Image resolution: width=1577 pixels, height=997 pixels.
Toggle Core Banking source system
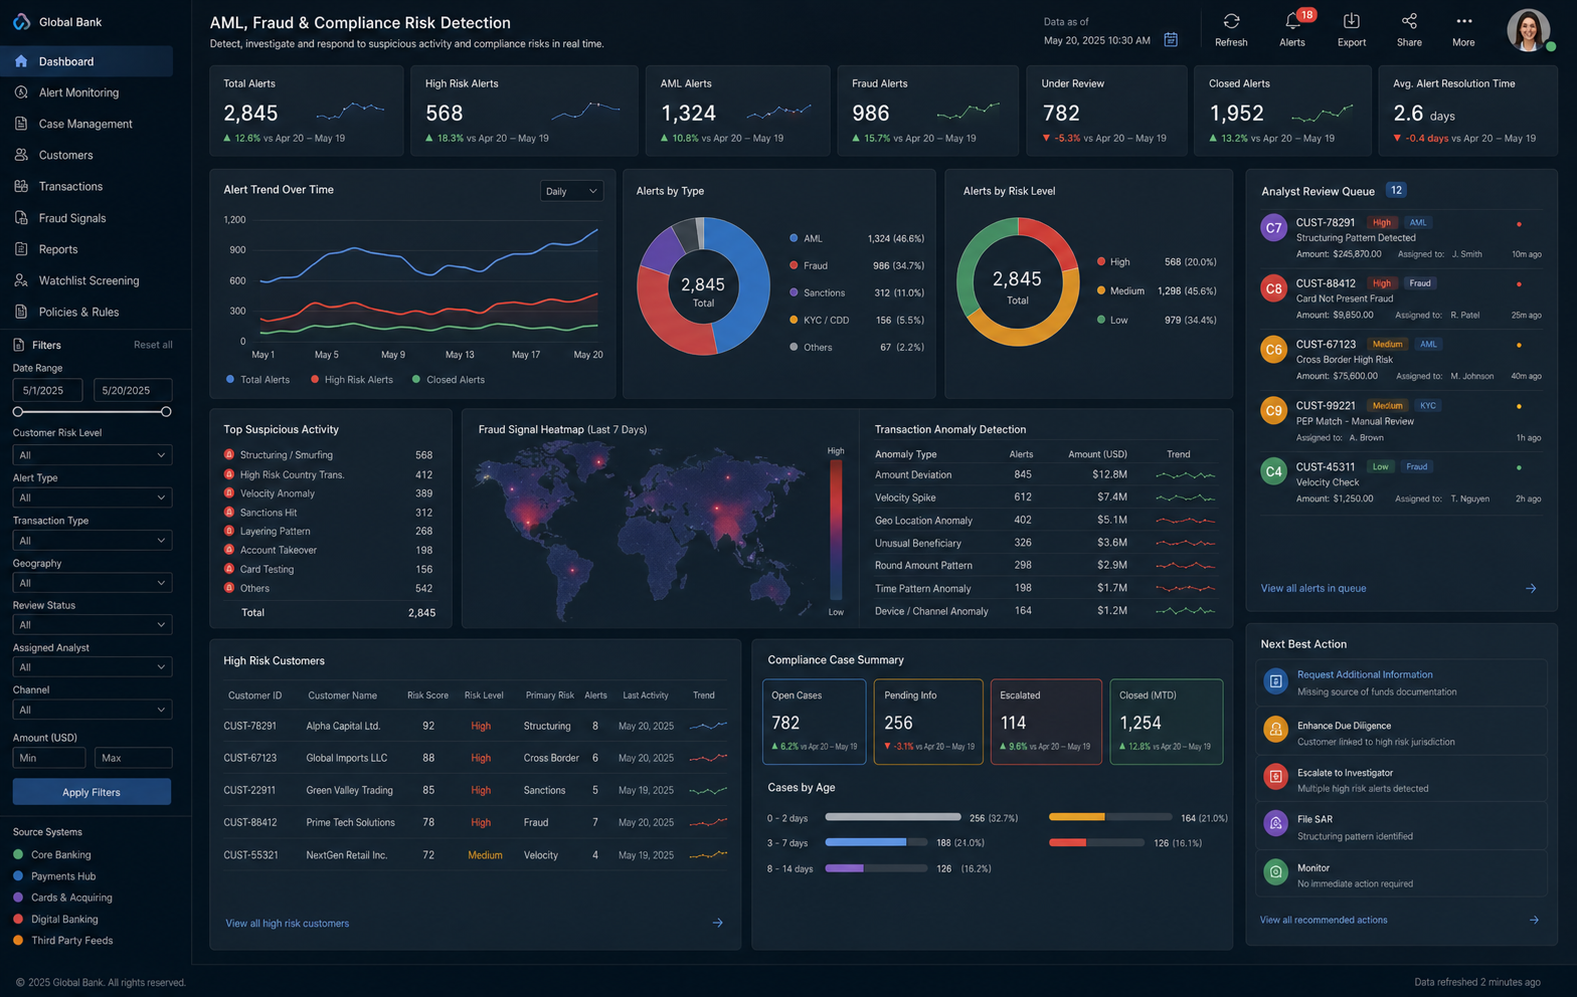(52, 855)
